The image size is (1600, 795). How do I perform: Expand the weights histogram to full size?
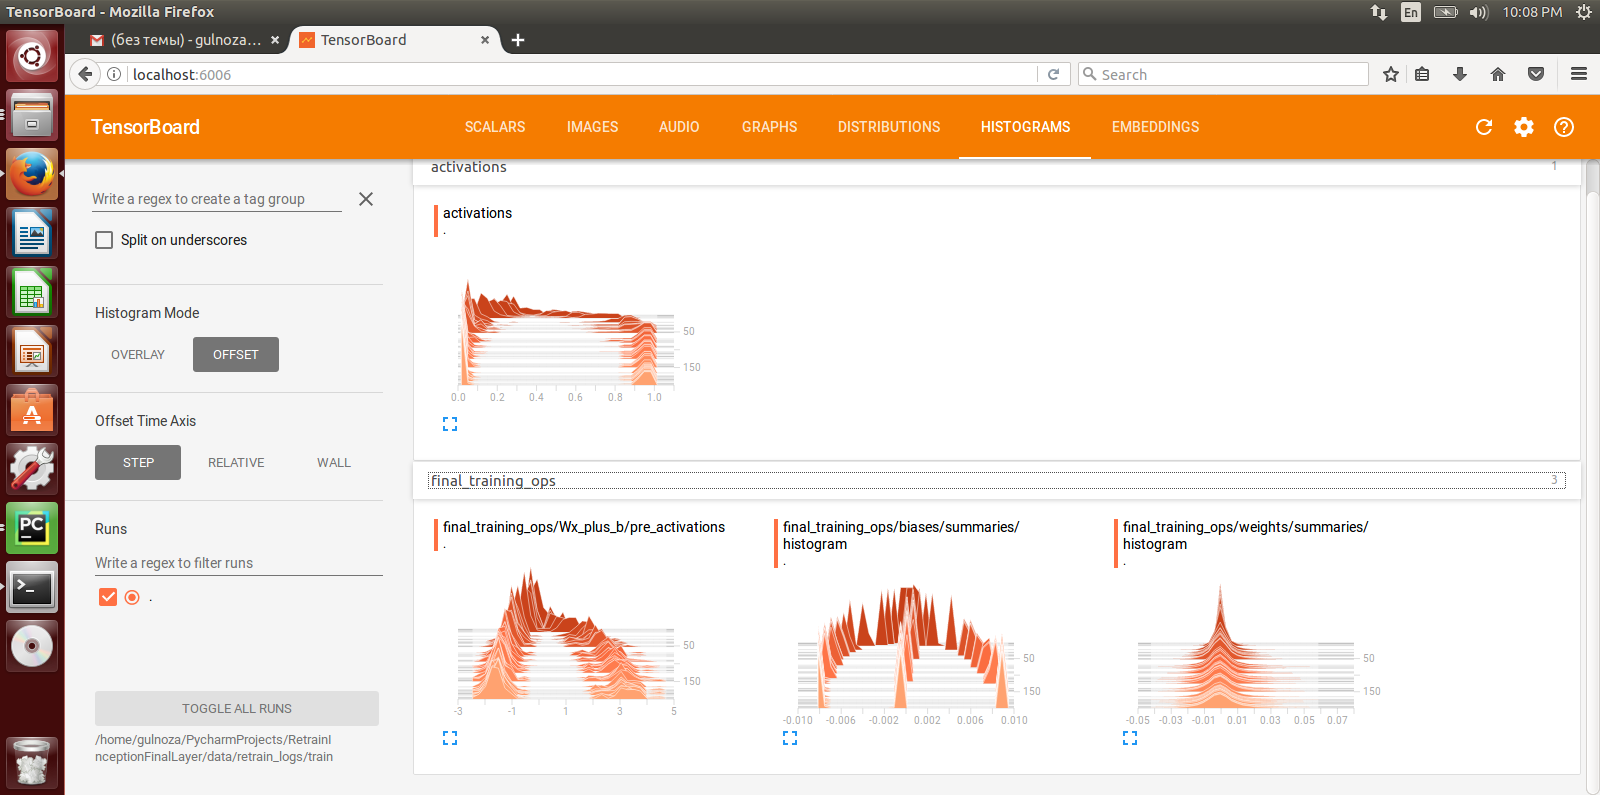(1130, 738)
